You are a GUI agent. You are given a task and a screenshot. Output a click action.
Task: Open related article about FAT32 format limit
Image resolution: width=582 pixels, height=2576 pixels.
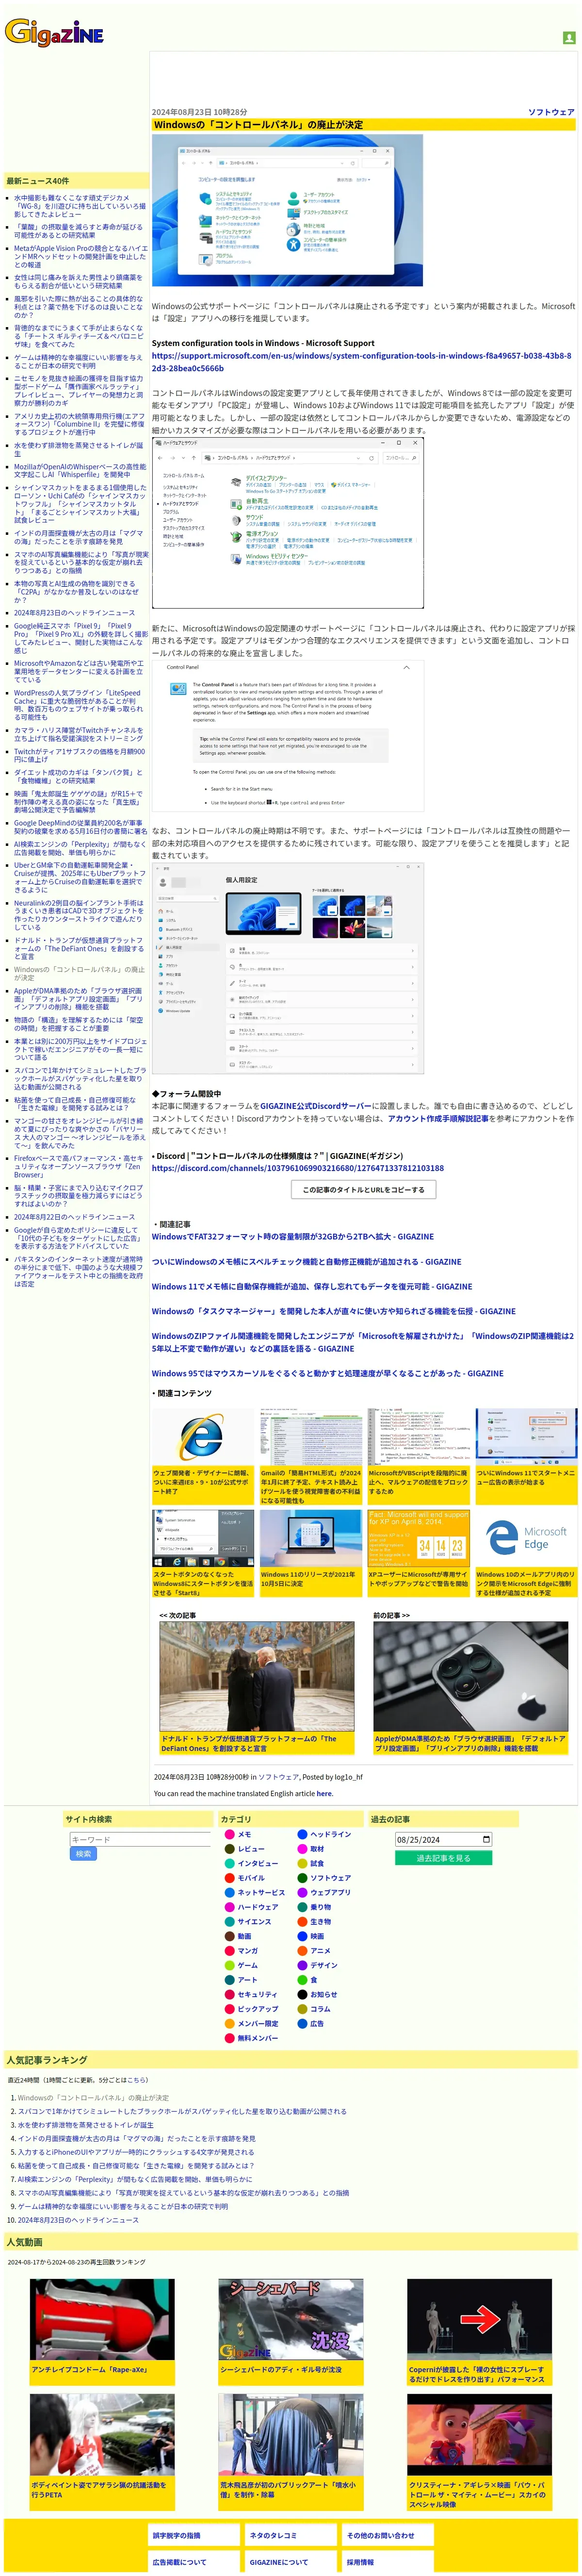coord(292,1236)
